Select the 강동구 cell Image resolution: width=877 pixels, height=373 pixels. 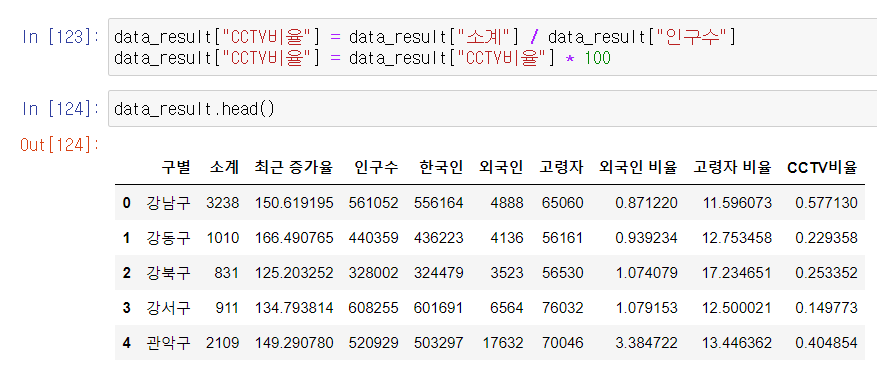click(x=168, y=238)
